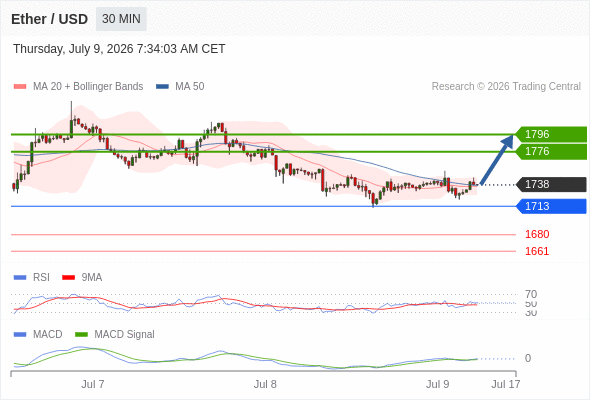
Task: Click the MA 20 + Bollinger Bands legend swatch
Action: tap(20, 87)
